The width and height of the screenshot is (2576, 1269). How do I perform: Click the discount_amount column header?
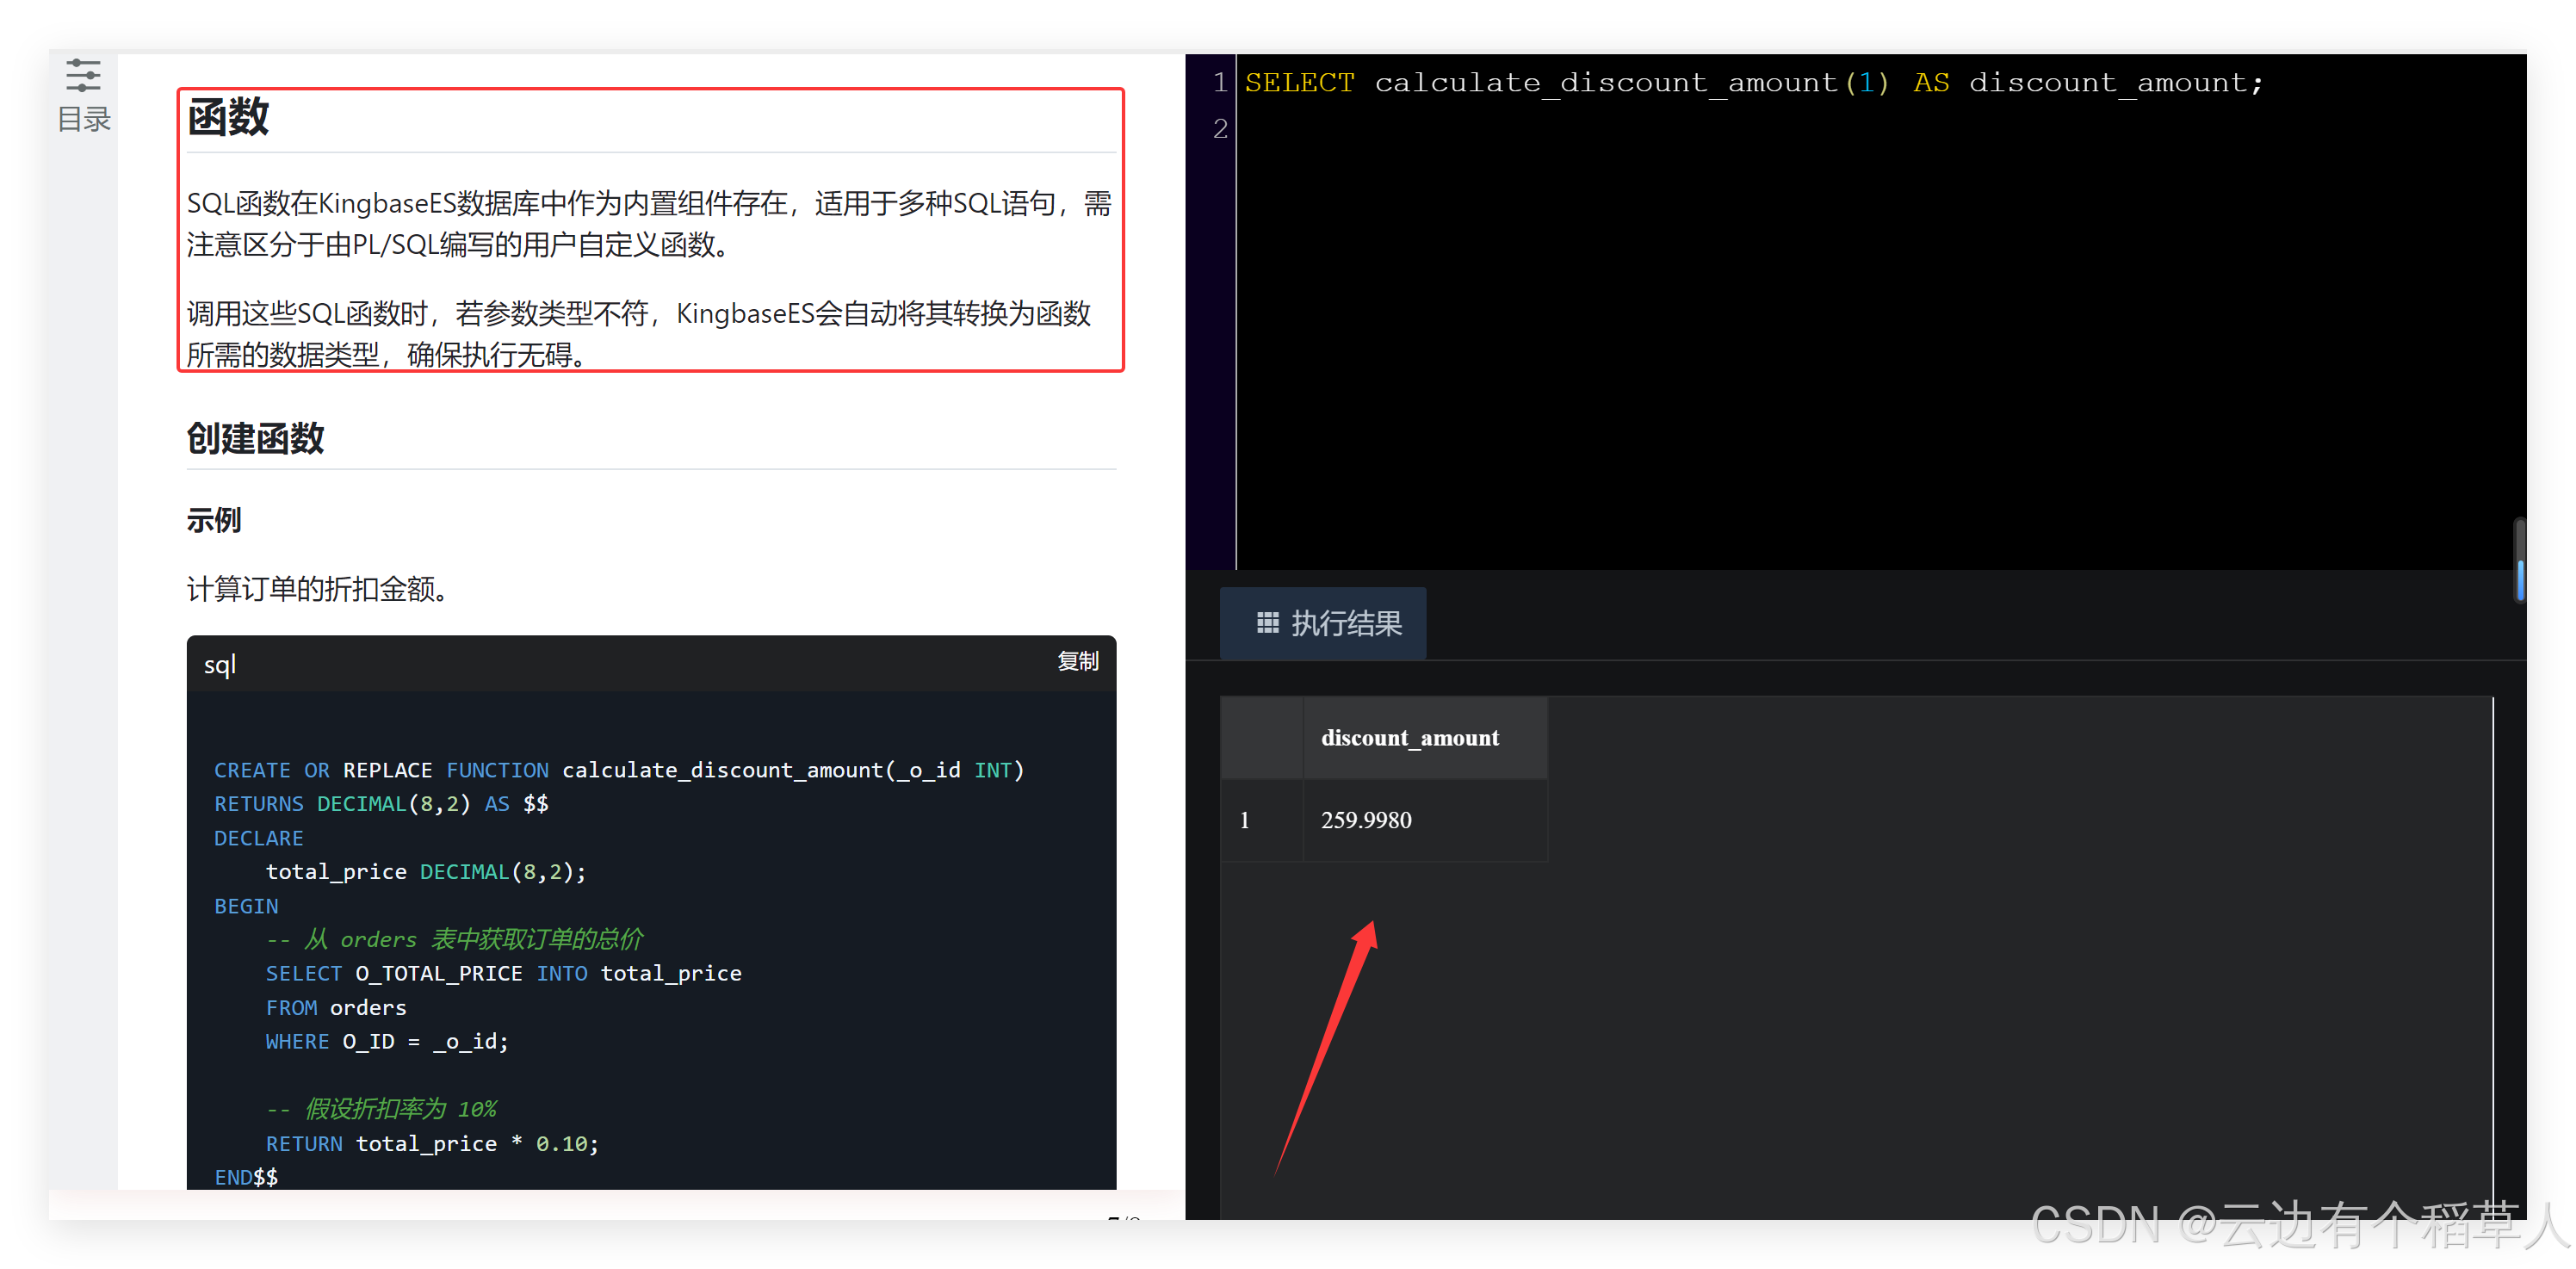point(1409,738)
